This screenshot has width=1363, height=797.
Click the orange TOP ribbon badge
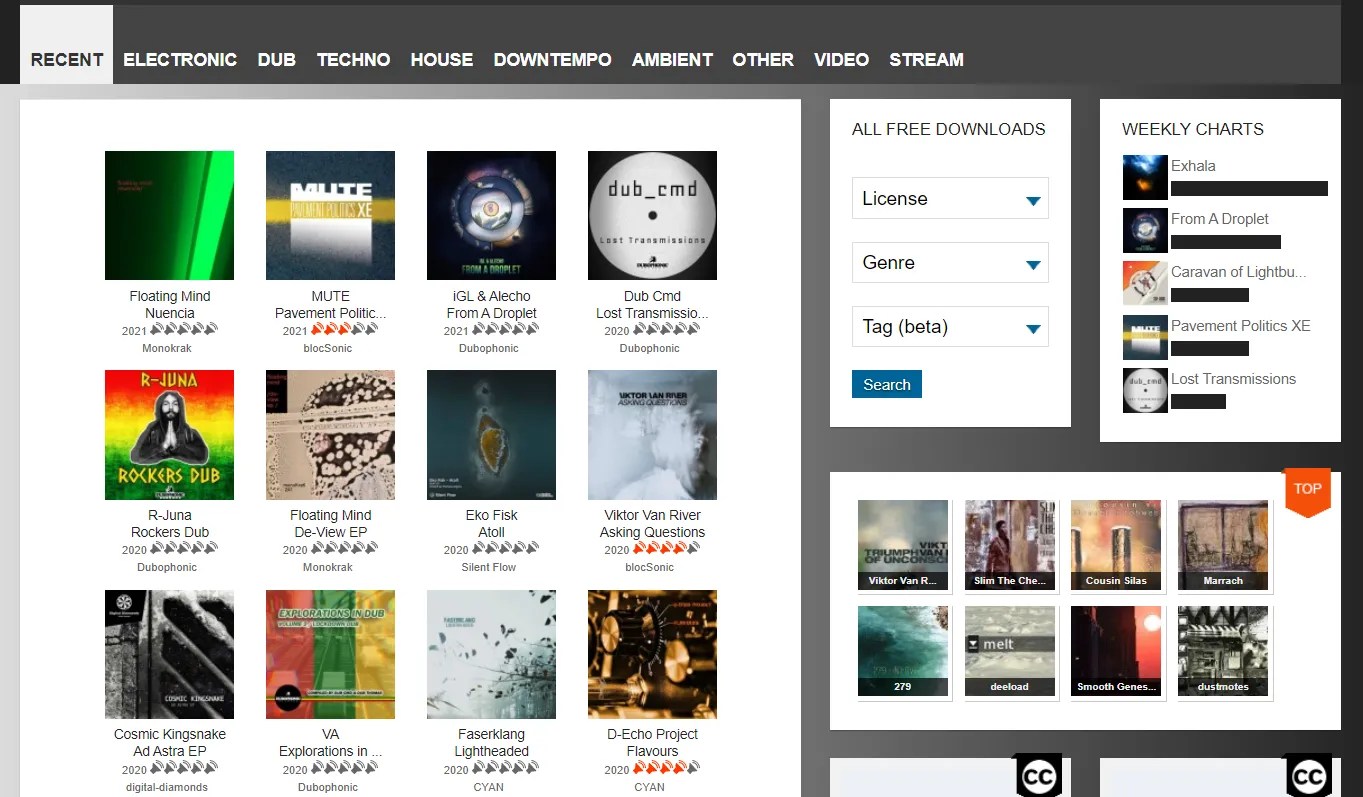point(1307,492)
